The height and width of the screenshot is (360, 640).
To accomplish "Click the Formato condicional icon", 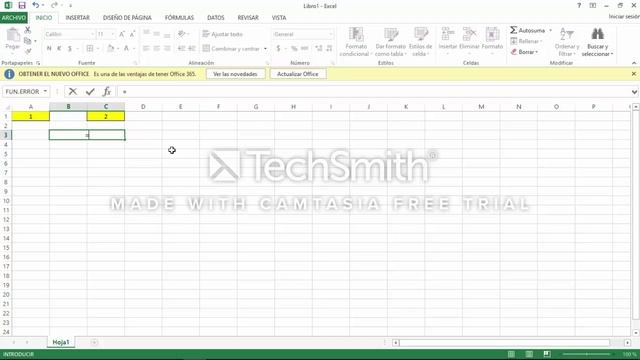I will (356, 34).
